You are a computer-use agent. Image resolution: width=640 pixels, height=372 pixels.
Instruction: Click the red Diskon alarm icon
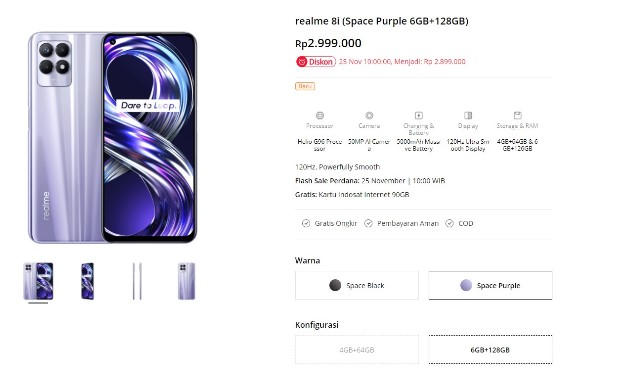pos(302,62)
